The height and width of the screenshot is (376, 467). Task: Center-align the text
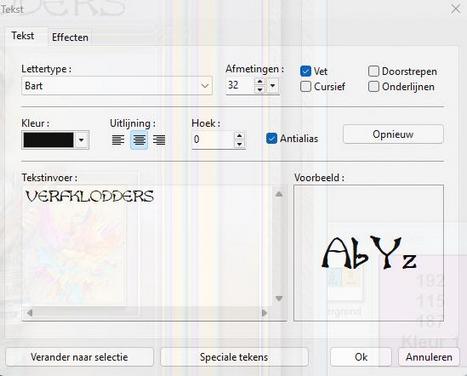139,140
